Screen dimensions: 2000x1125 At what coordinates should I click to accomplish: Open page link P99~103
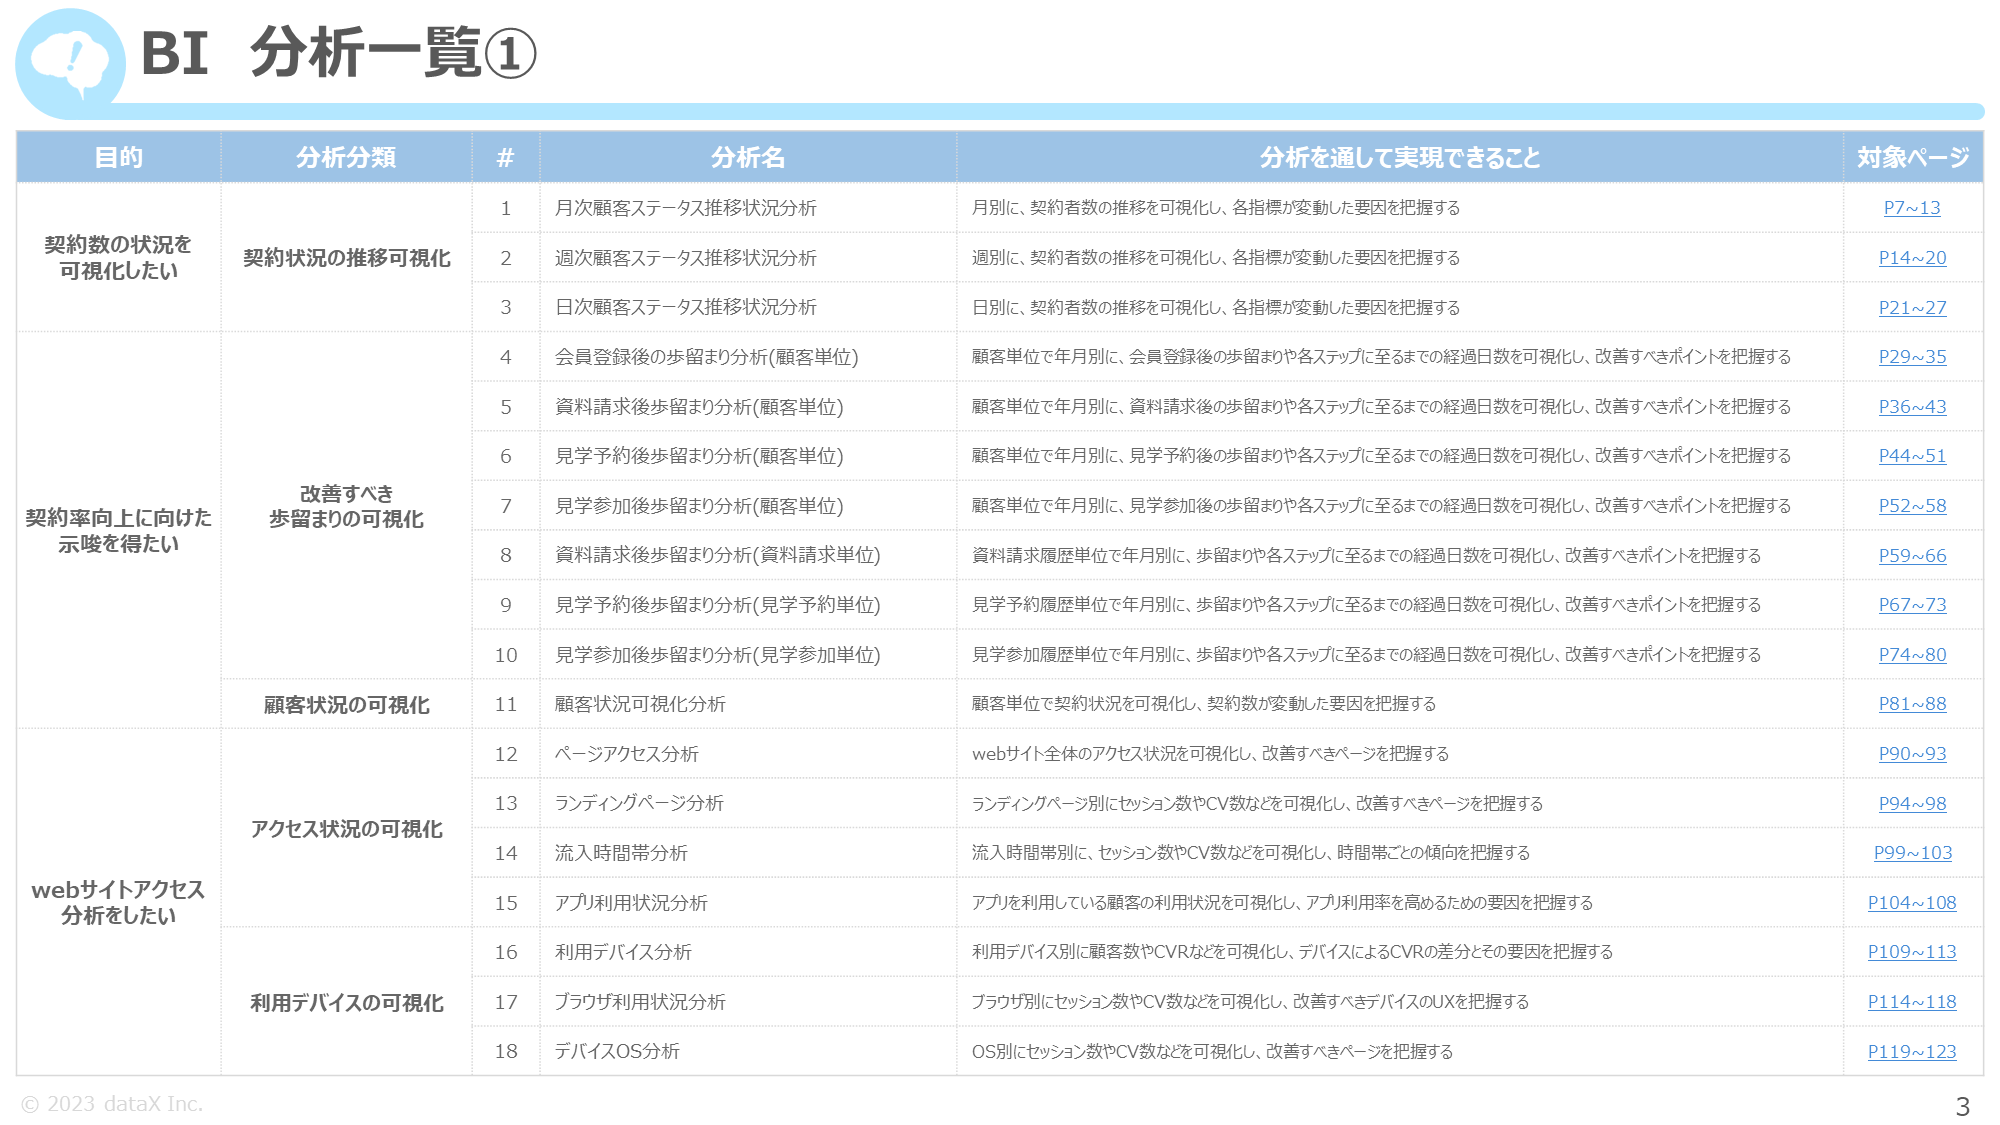1912,853
